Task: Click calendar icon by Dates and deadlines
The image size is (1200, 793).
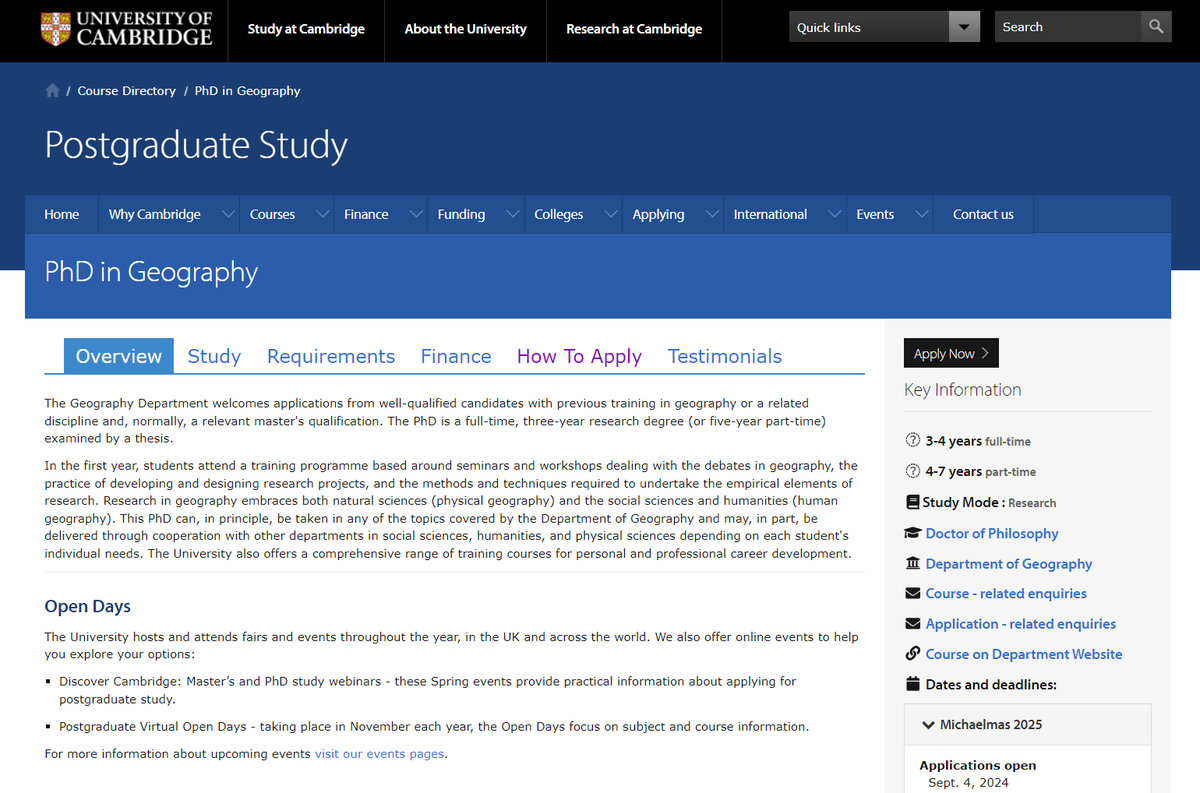Action: pyautogui.click(x=912, y=684)
